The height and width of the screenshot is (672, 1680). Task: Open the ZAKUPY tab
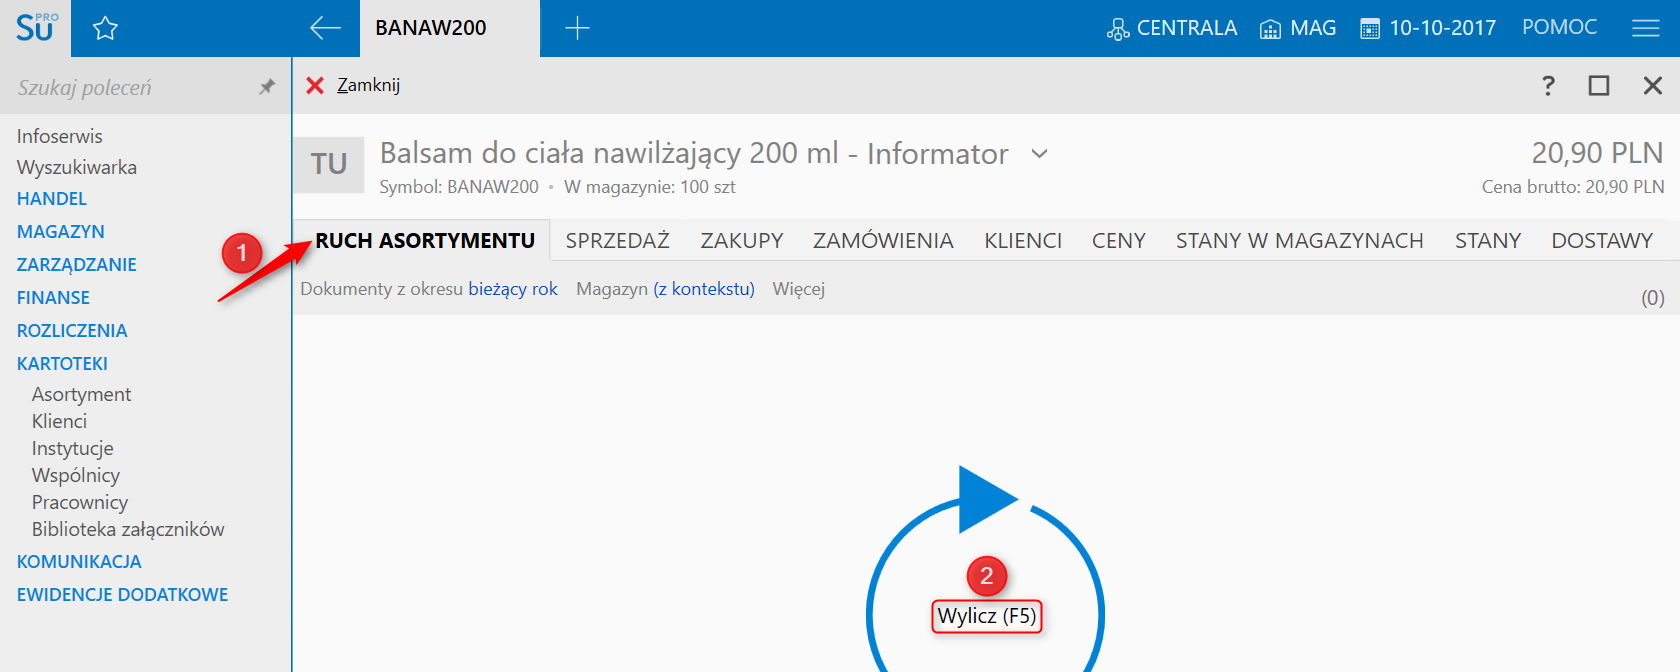tap(742, 241)
